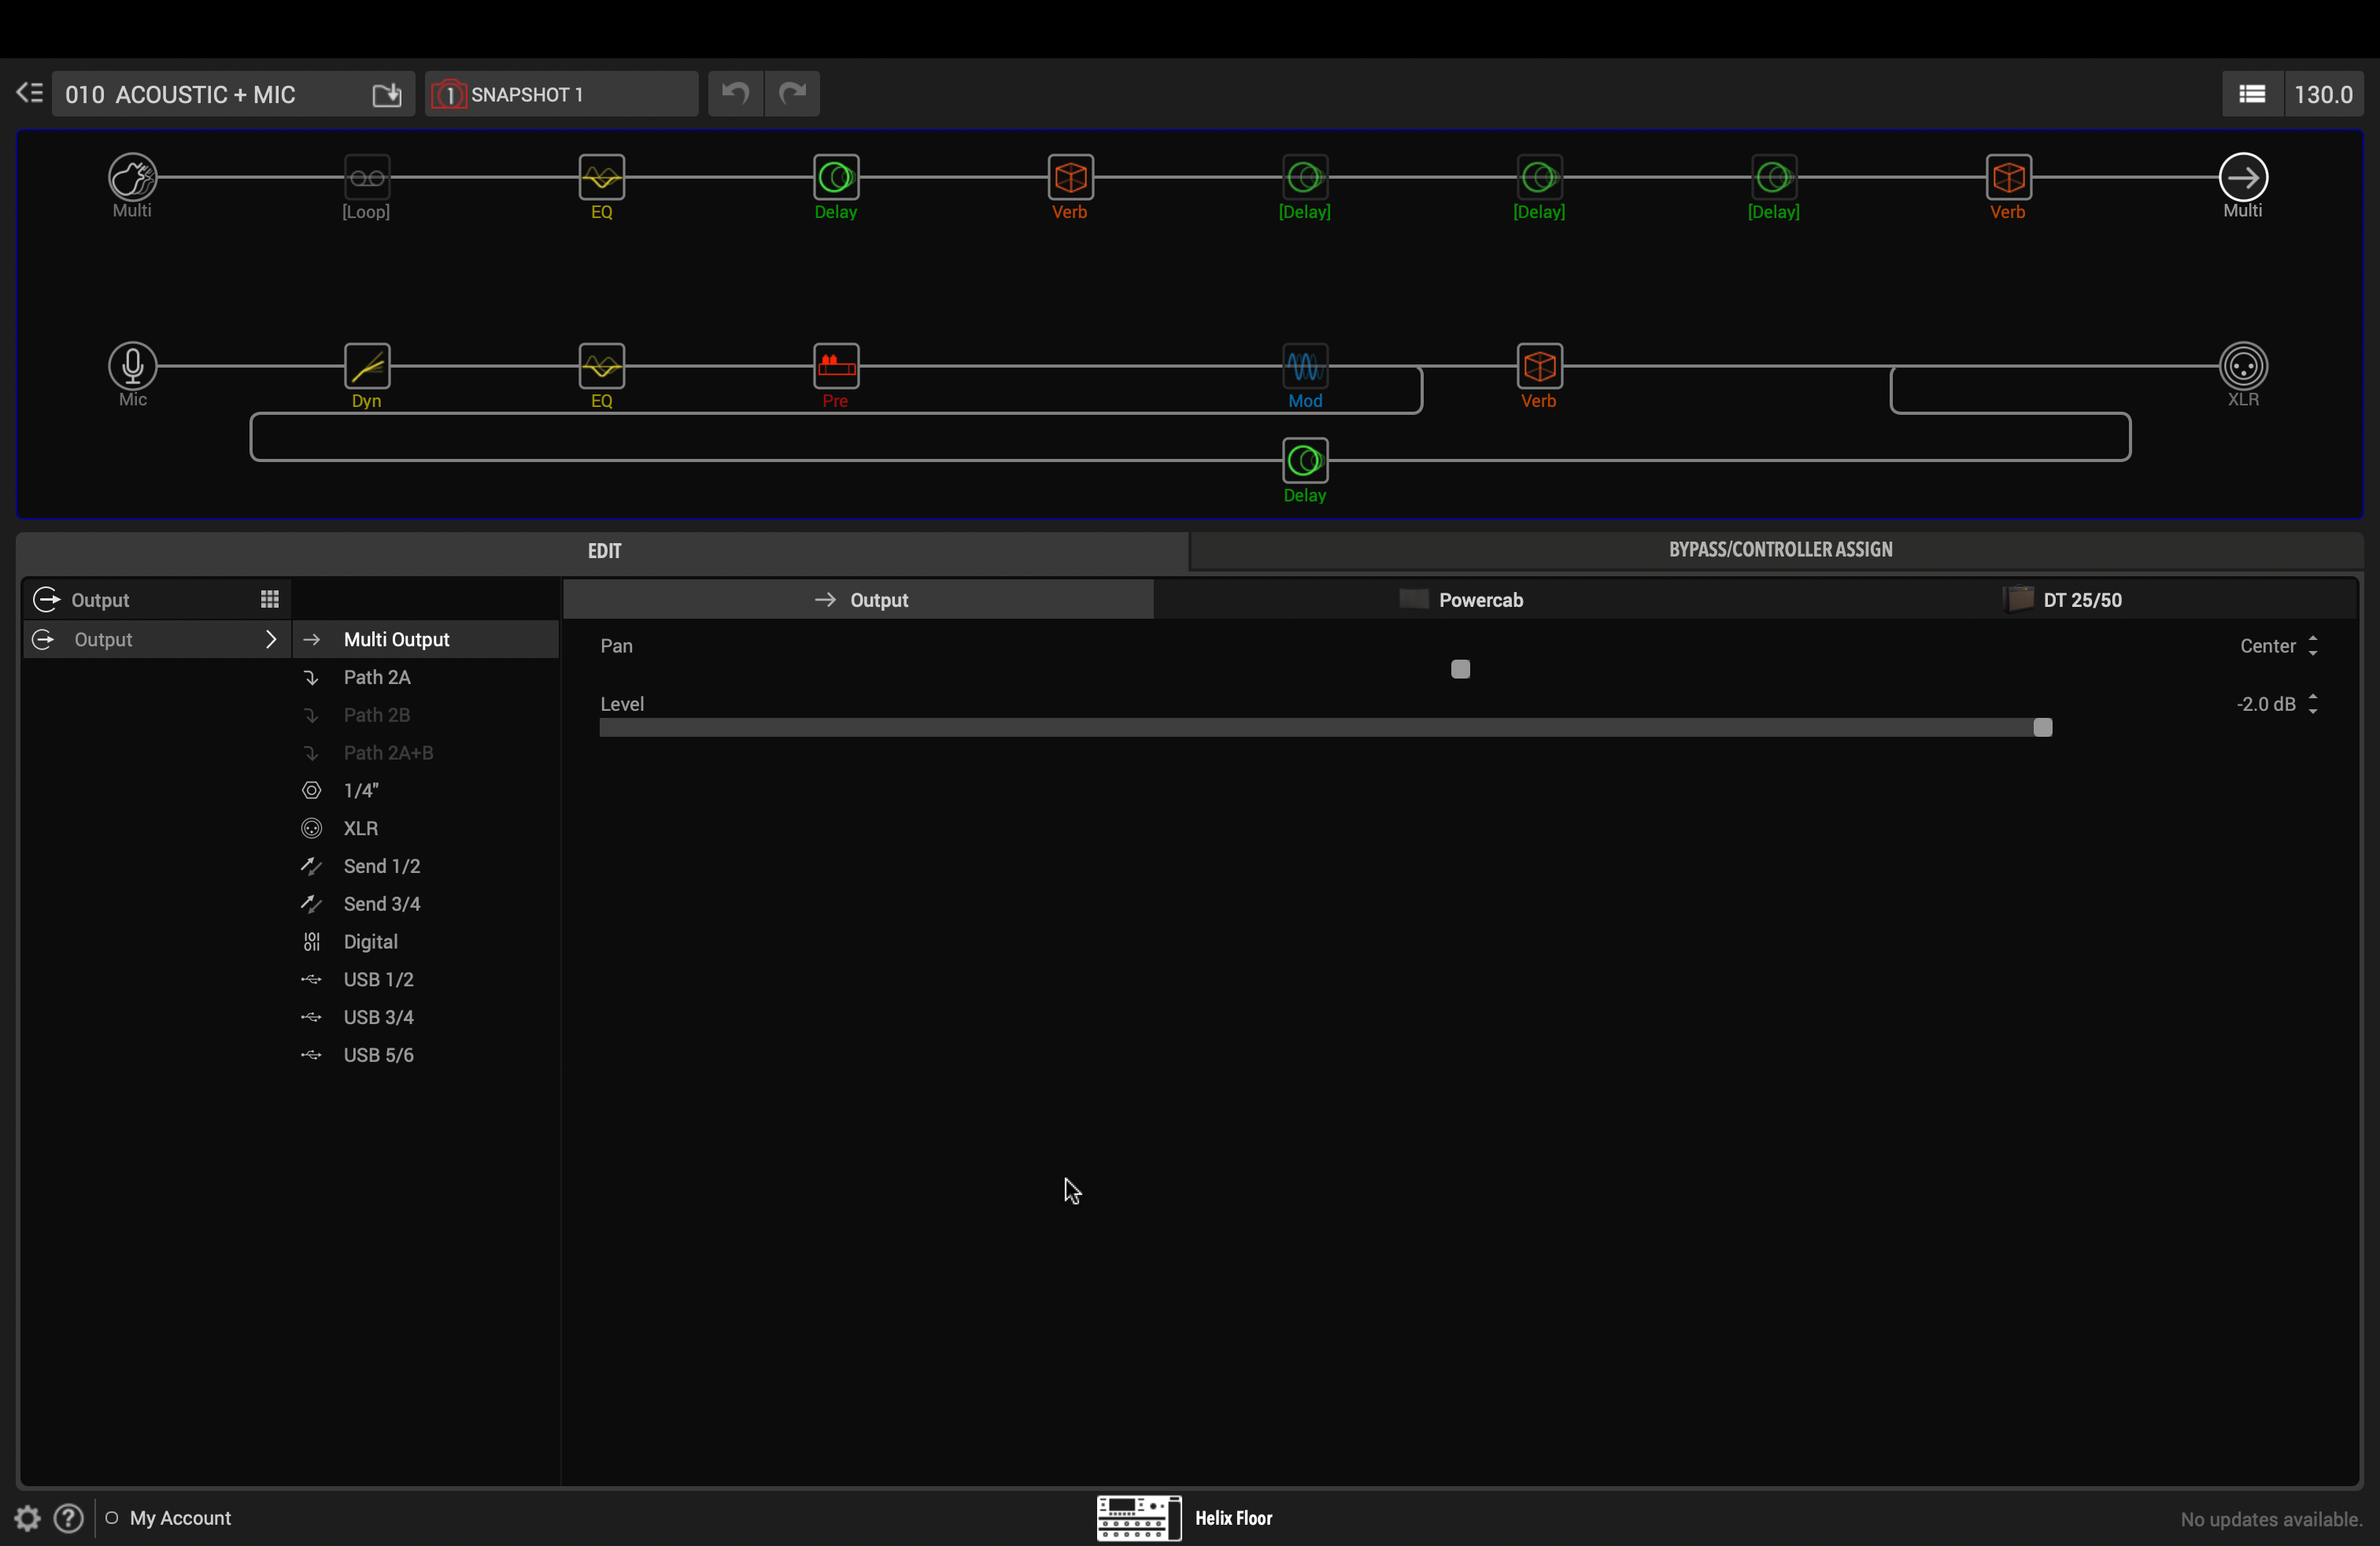Redo the last edit
The width and height of the screenshot is (2380, 1546).
(793, 94)
